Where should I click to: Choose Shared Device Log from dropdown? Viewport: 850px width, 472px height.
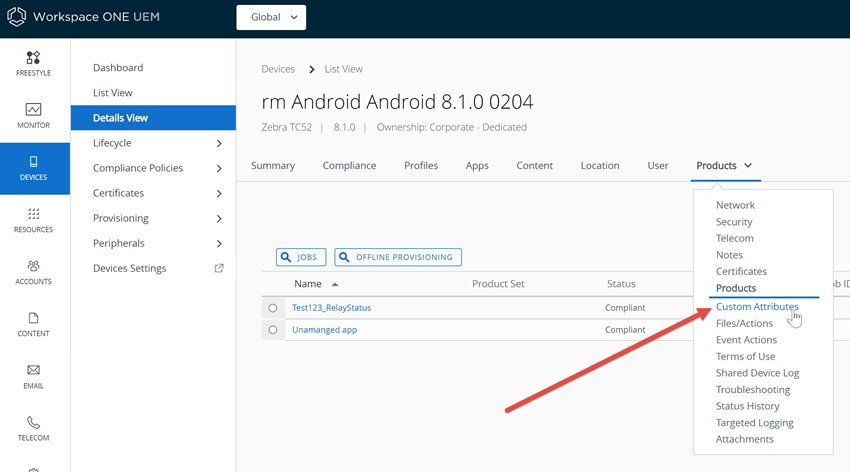pyautogui.click(x=757, y=373)
